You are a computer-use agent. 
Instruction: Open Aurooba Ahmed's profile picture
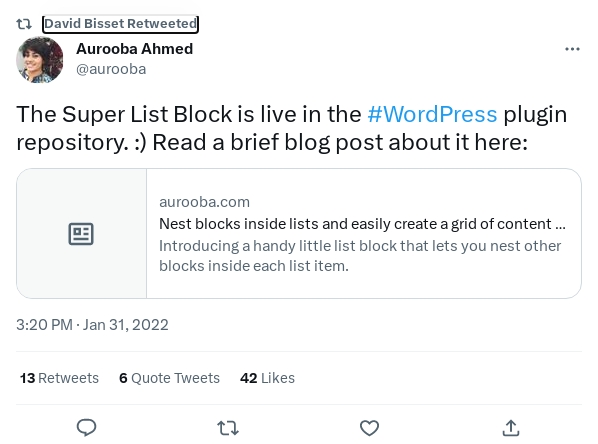tap(40, 60)
